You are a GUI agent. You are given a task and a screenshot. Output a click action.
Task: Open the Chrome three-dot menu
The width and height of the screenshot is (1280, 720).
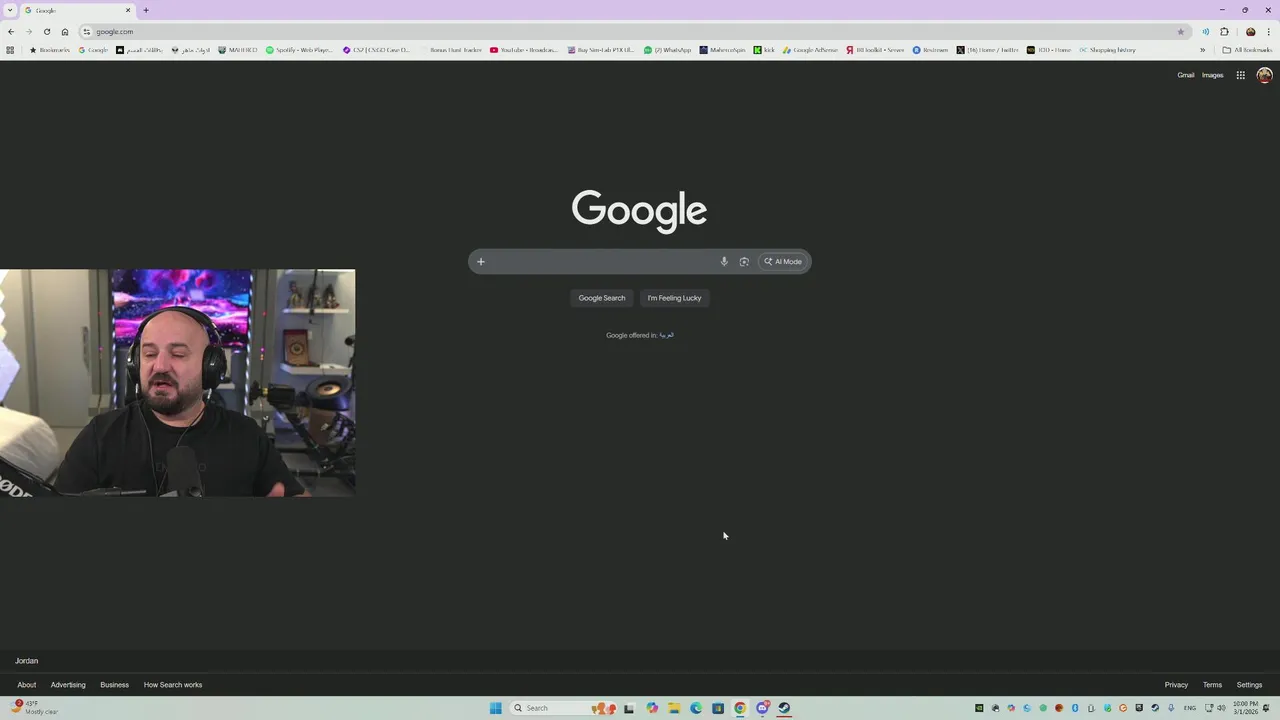point(1269,31)
